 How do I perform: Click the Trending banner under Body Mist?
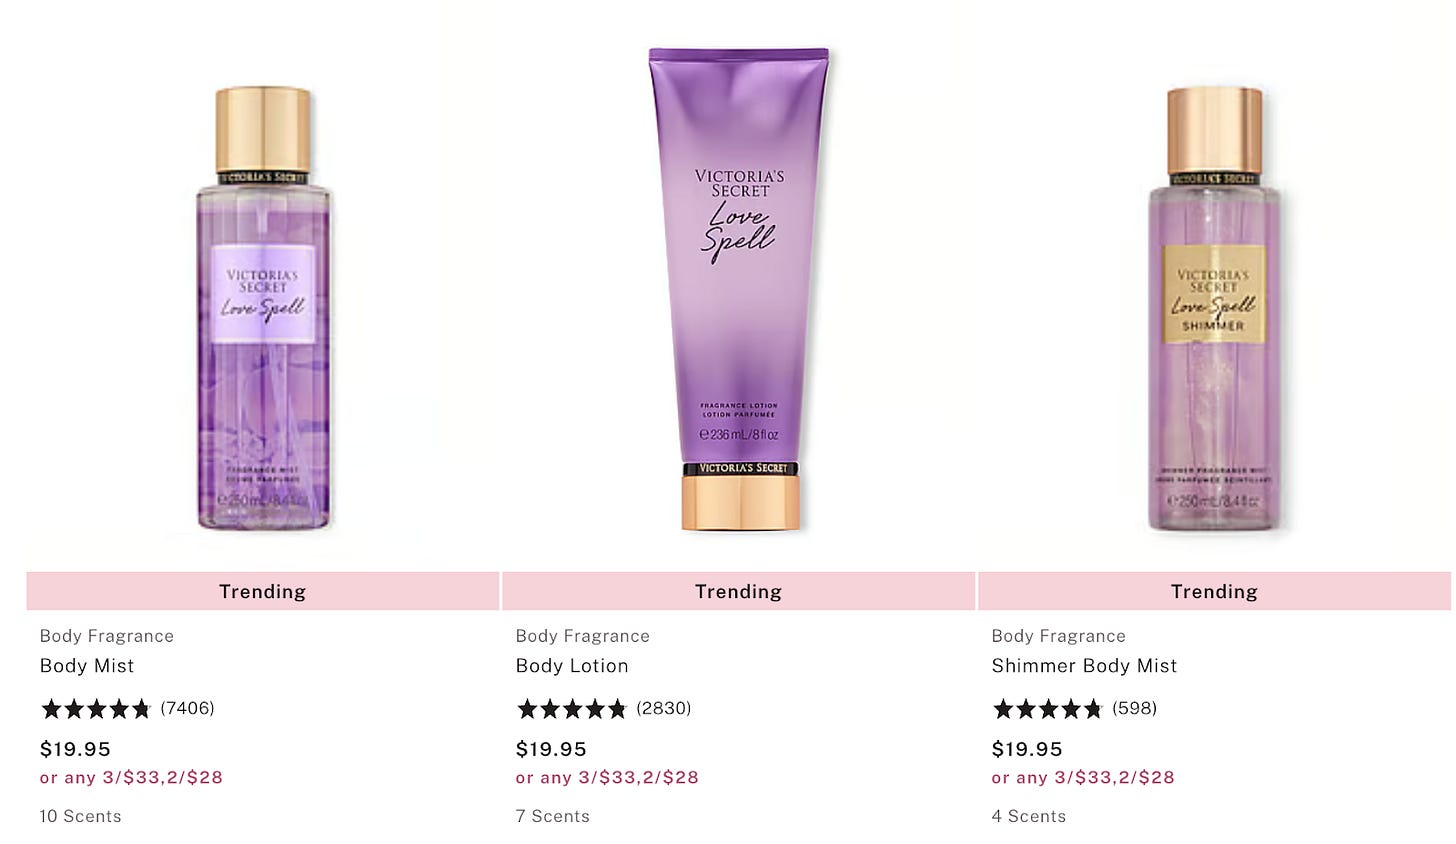pos(263,591)
